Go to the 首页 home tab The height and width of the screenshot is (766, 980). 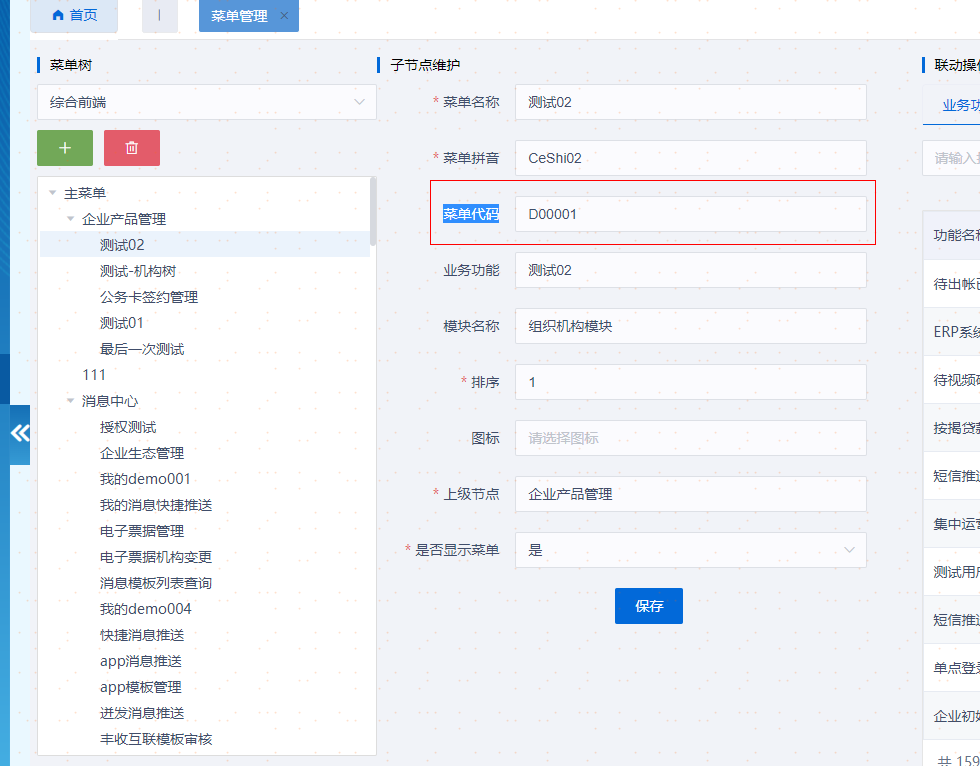pos(74,16)
